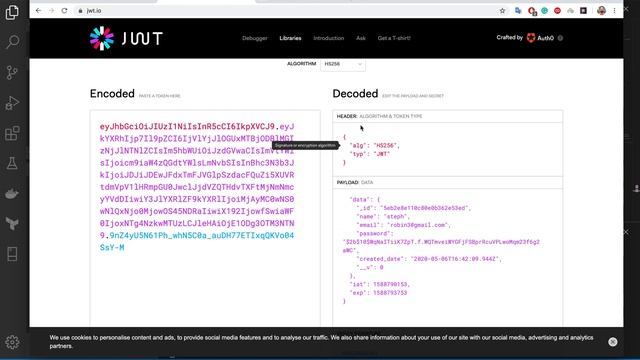The width and height of the screenshot is (640, 360).
Task: Click the "iat": 1588790153 payload line
Action: coord(380,284)
